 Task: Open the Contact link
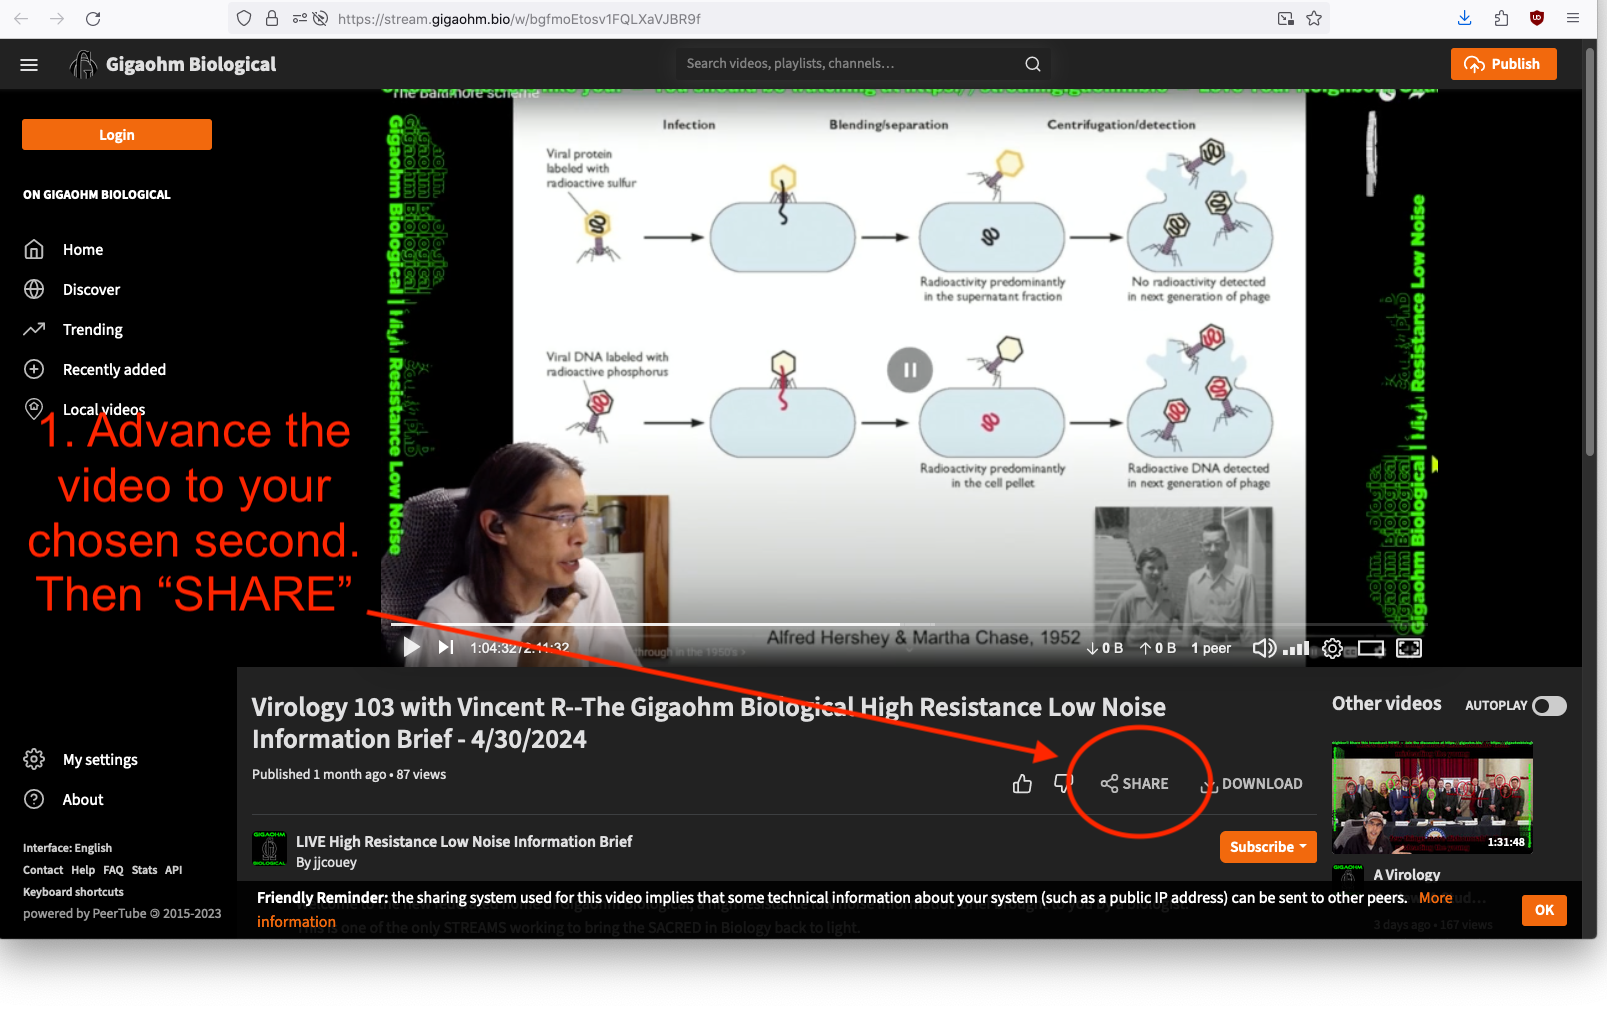(43, 870)
